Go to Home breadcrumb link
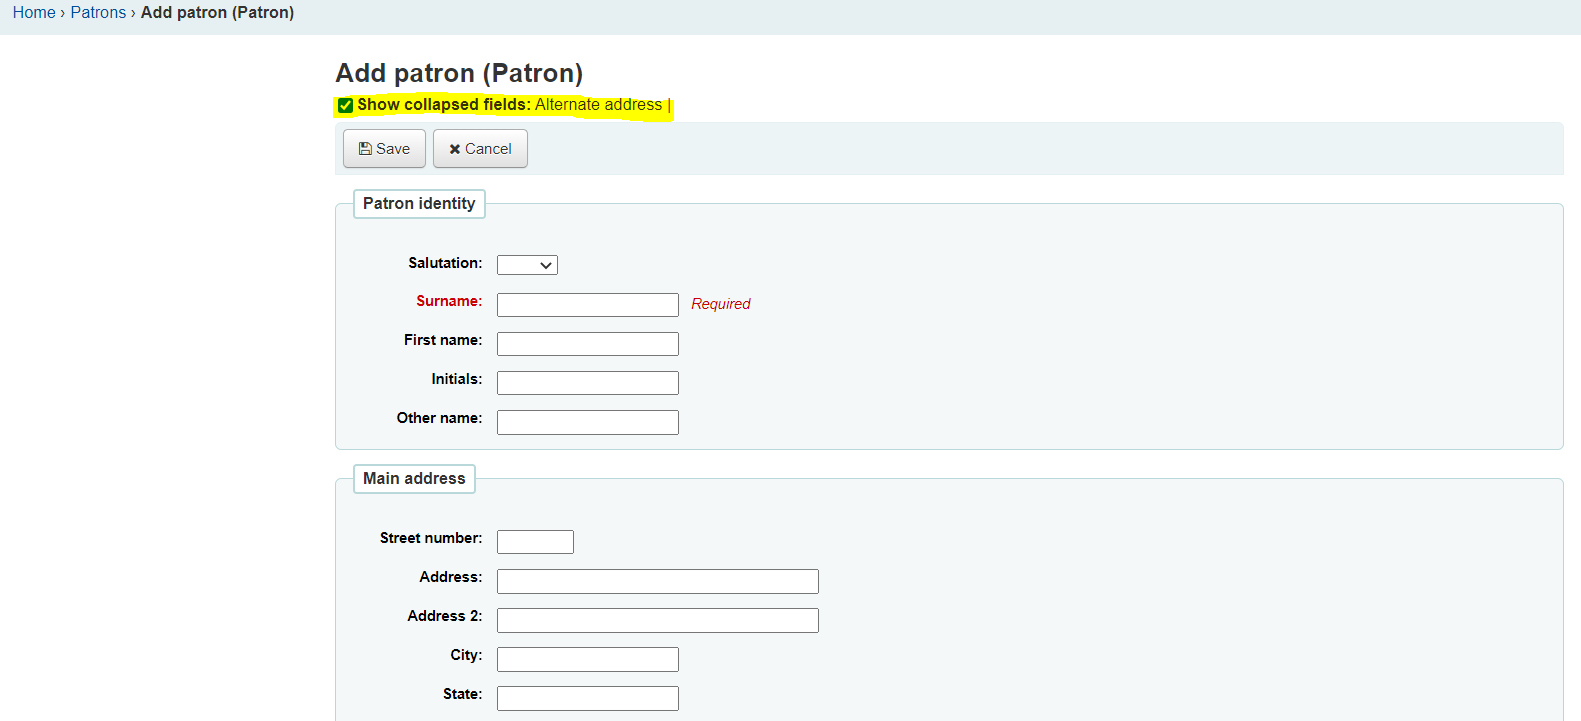The width and height of the screenshot is (1581, 721). pos(34,12)
